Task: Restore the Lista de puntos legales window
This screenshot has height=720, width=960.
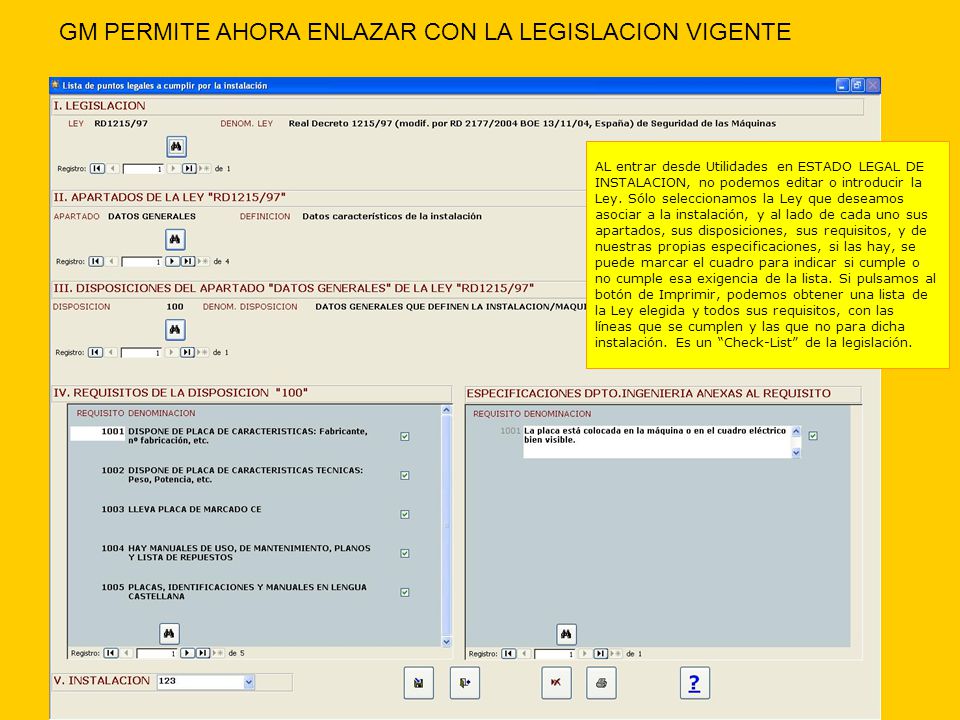Action: click(x=858, y=86)
